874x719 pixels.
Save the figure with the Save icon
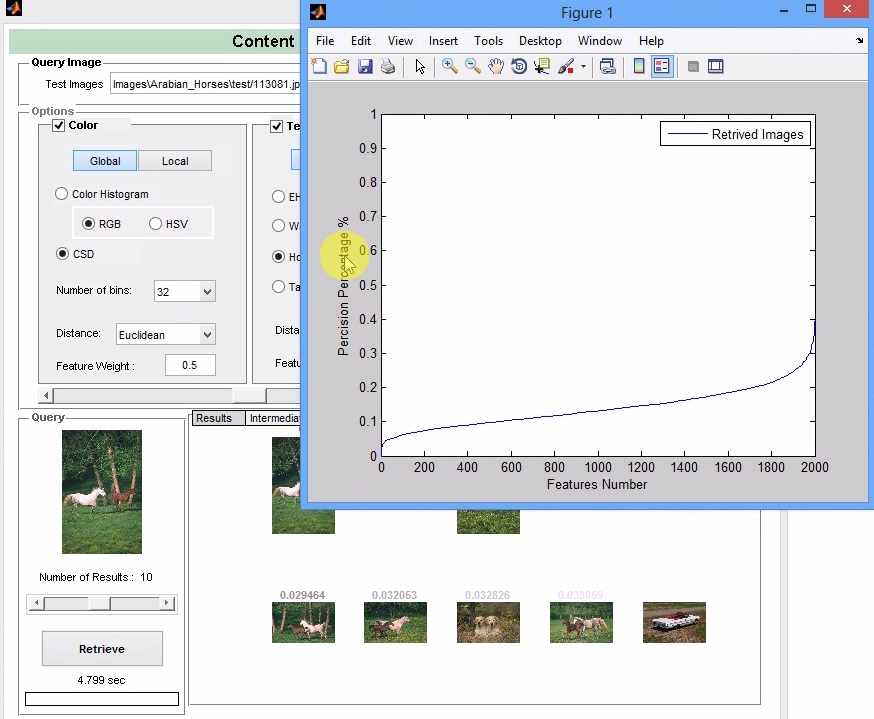[365, 66]
